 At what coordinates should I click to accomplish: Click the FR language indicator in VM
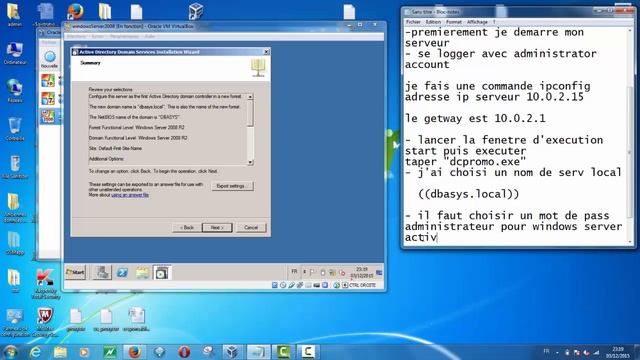[x=294, y=271]
